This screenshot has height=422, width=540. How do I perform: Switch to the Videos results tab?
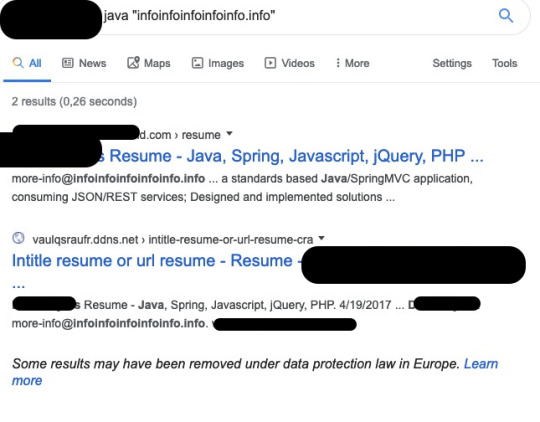pyautogui.click(x=289, y=63)
